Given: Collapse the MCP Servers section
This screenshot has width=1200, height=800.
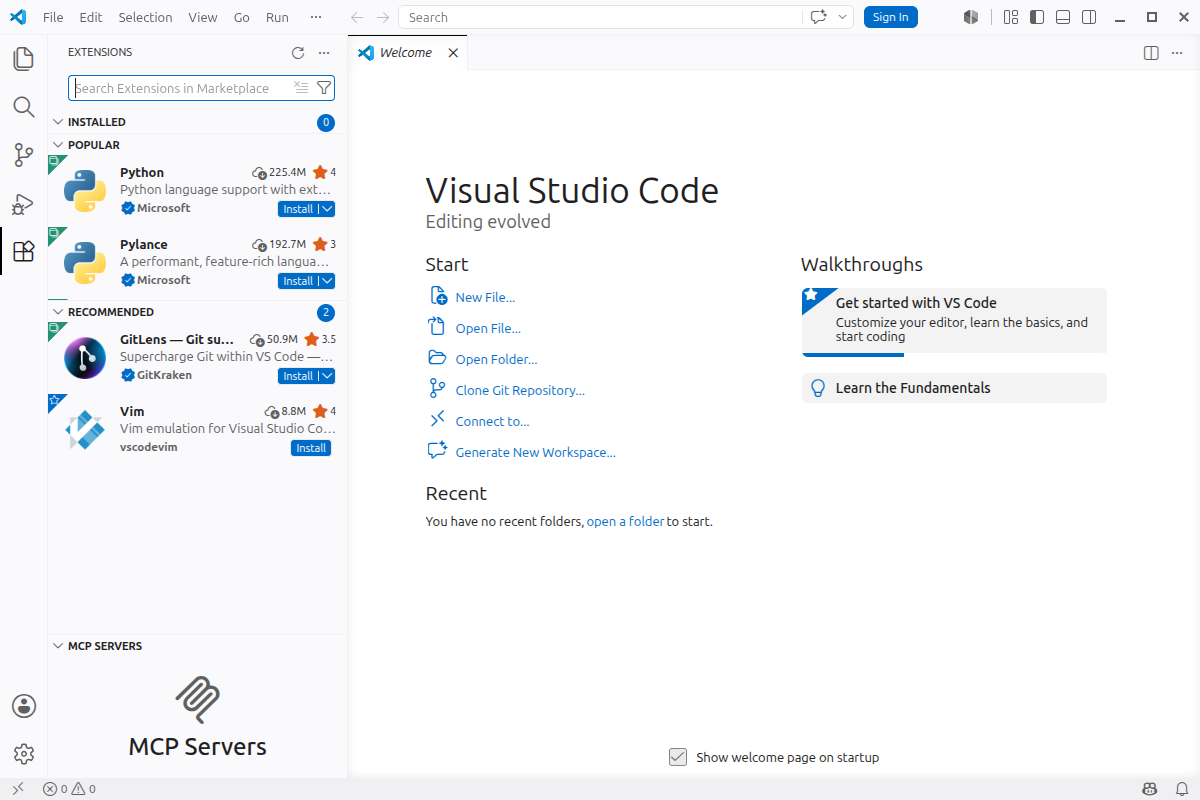Looking at the screenshot, I should [x=57, y=646].
